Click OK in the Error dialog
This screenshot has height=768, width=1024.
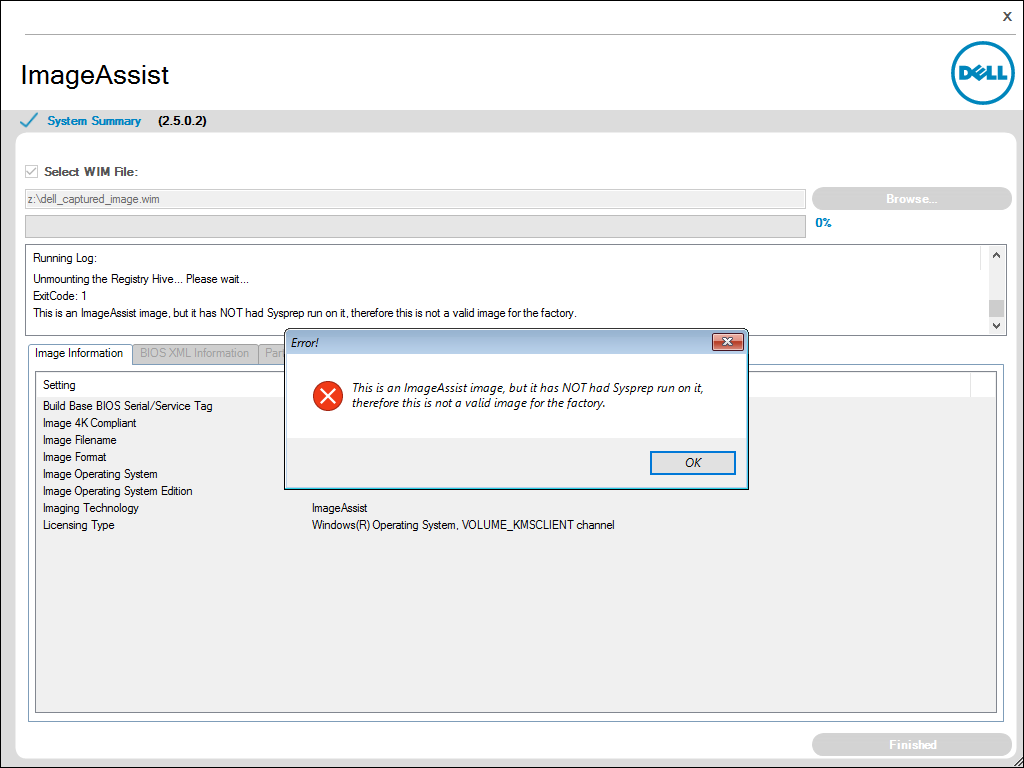click(x=693, y=462)
